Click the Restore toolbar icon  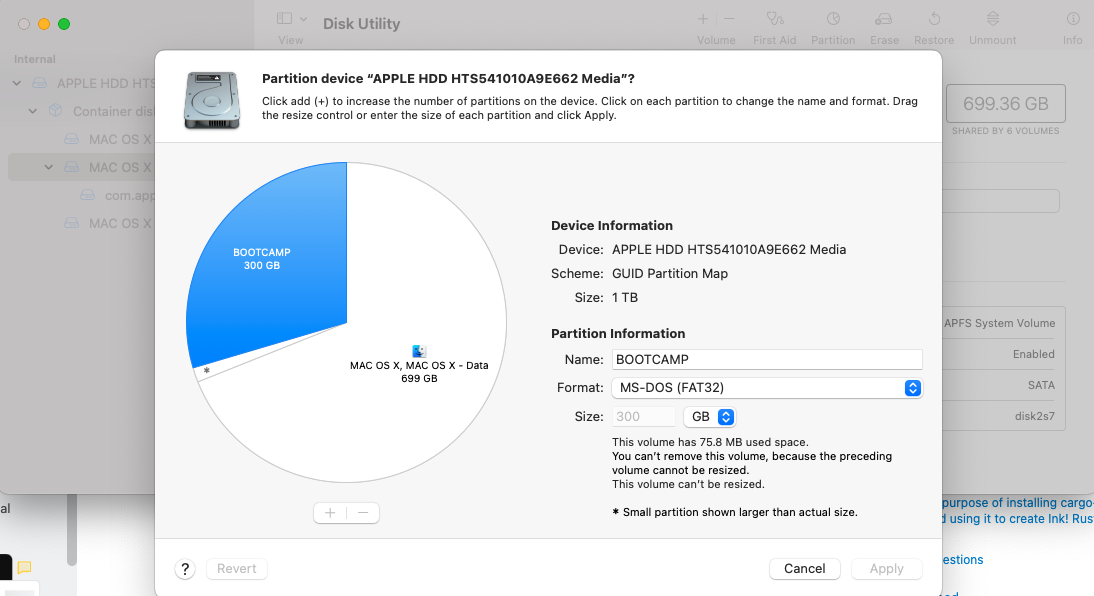coord(934,19)
